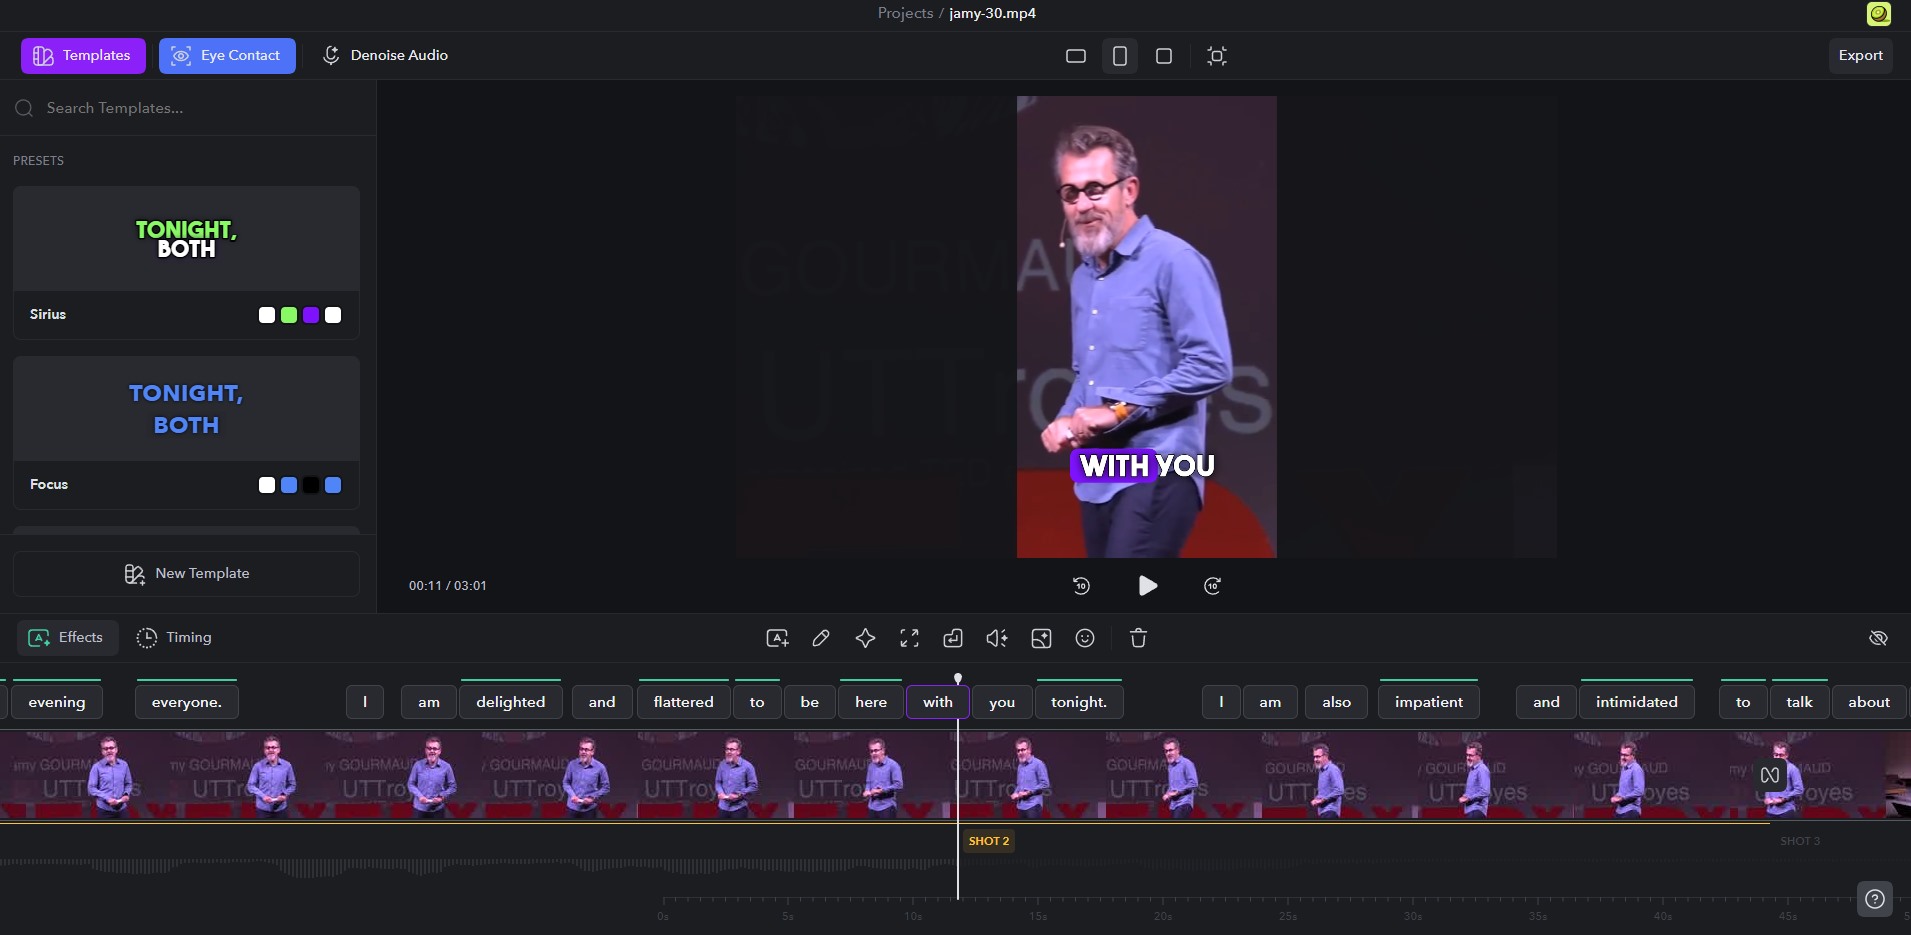
Task: Click the audio volume edit icon
Action: pos(997,638)
